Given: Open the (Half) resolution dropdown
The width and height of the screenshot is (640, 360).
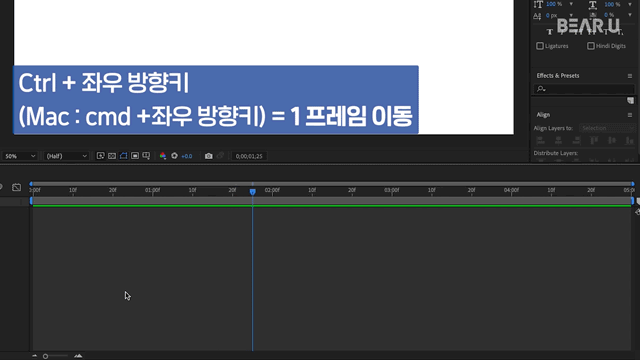Looking at the screenshot, I should tap(66, 156).
